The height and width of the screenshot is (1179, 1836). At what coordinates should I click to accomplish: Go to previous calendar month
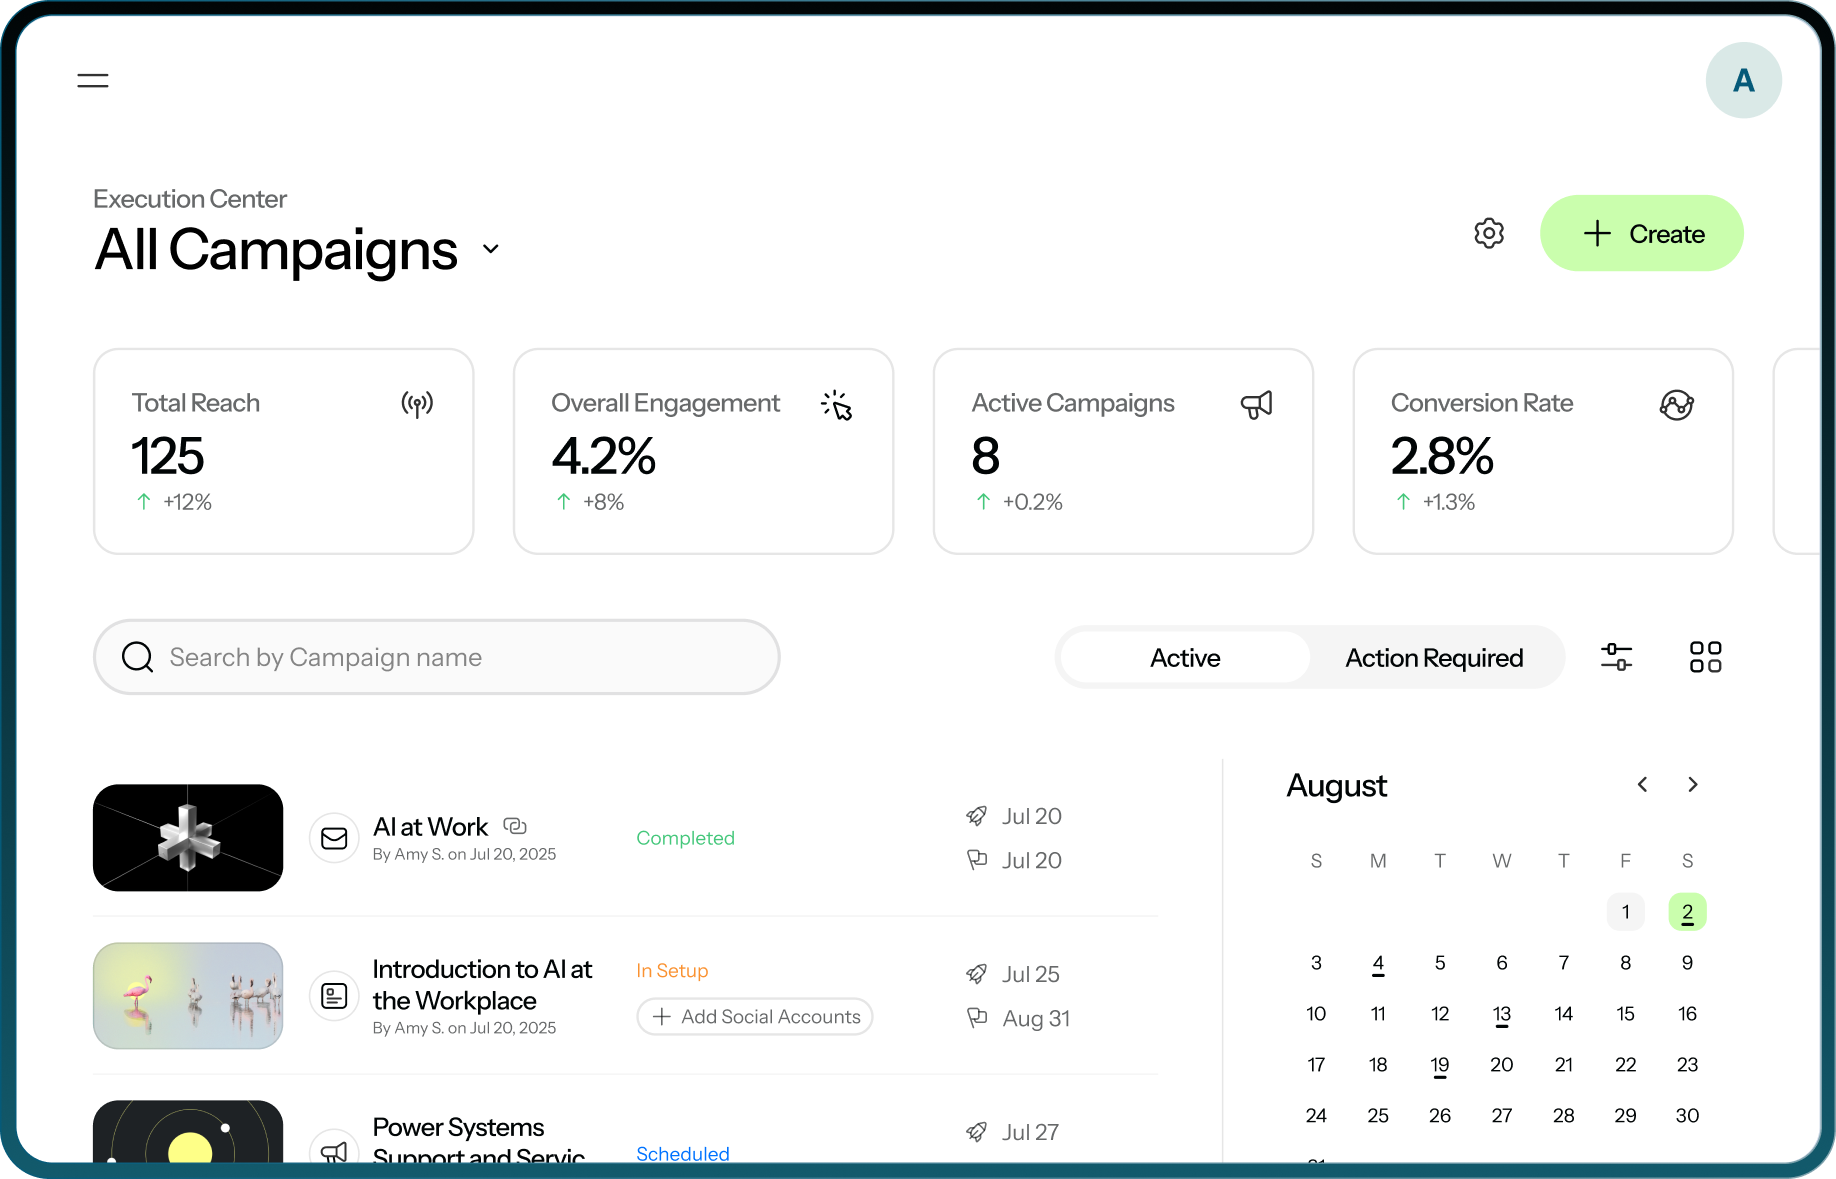[x=1642, y=785]
